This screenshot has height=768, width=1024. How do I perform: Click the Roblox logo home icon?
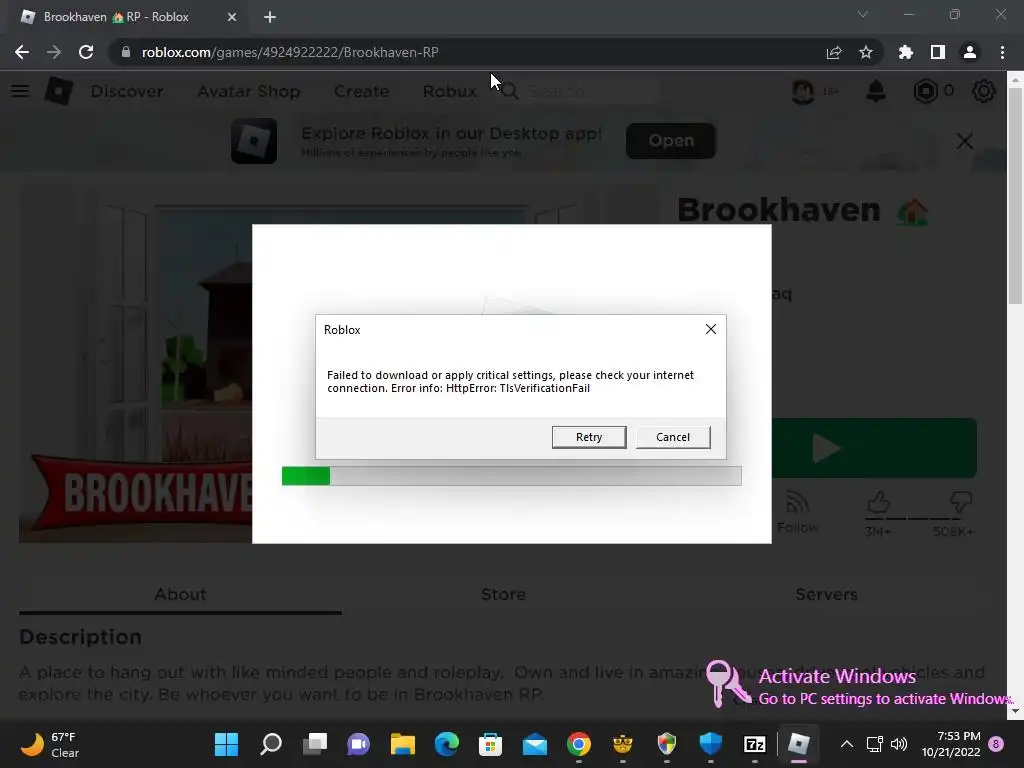tap(58, 91)
